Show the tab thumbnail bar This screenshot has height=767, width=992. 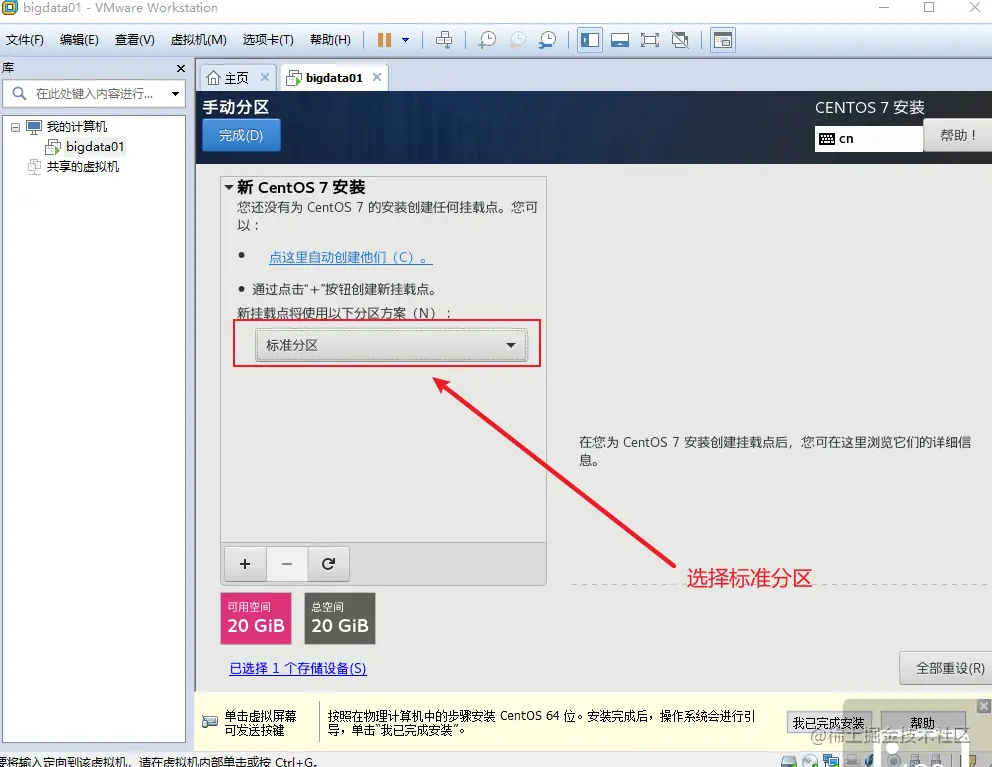point(621,40)
